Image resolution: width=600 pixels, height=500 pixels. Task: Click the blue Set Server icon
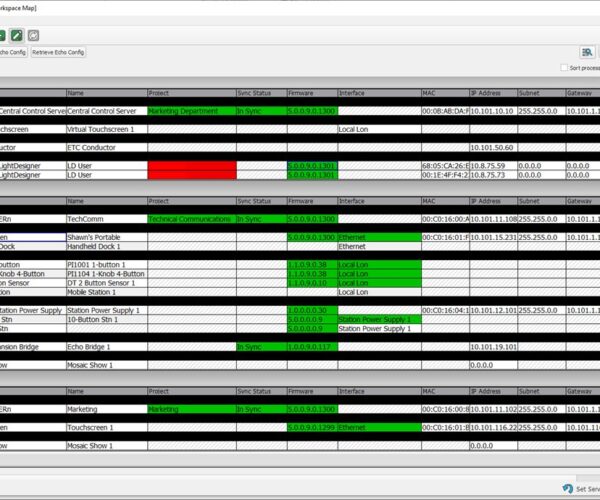pos(568,489)
